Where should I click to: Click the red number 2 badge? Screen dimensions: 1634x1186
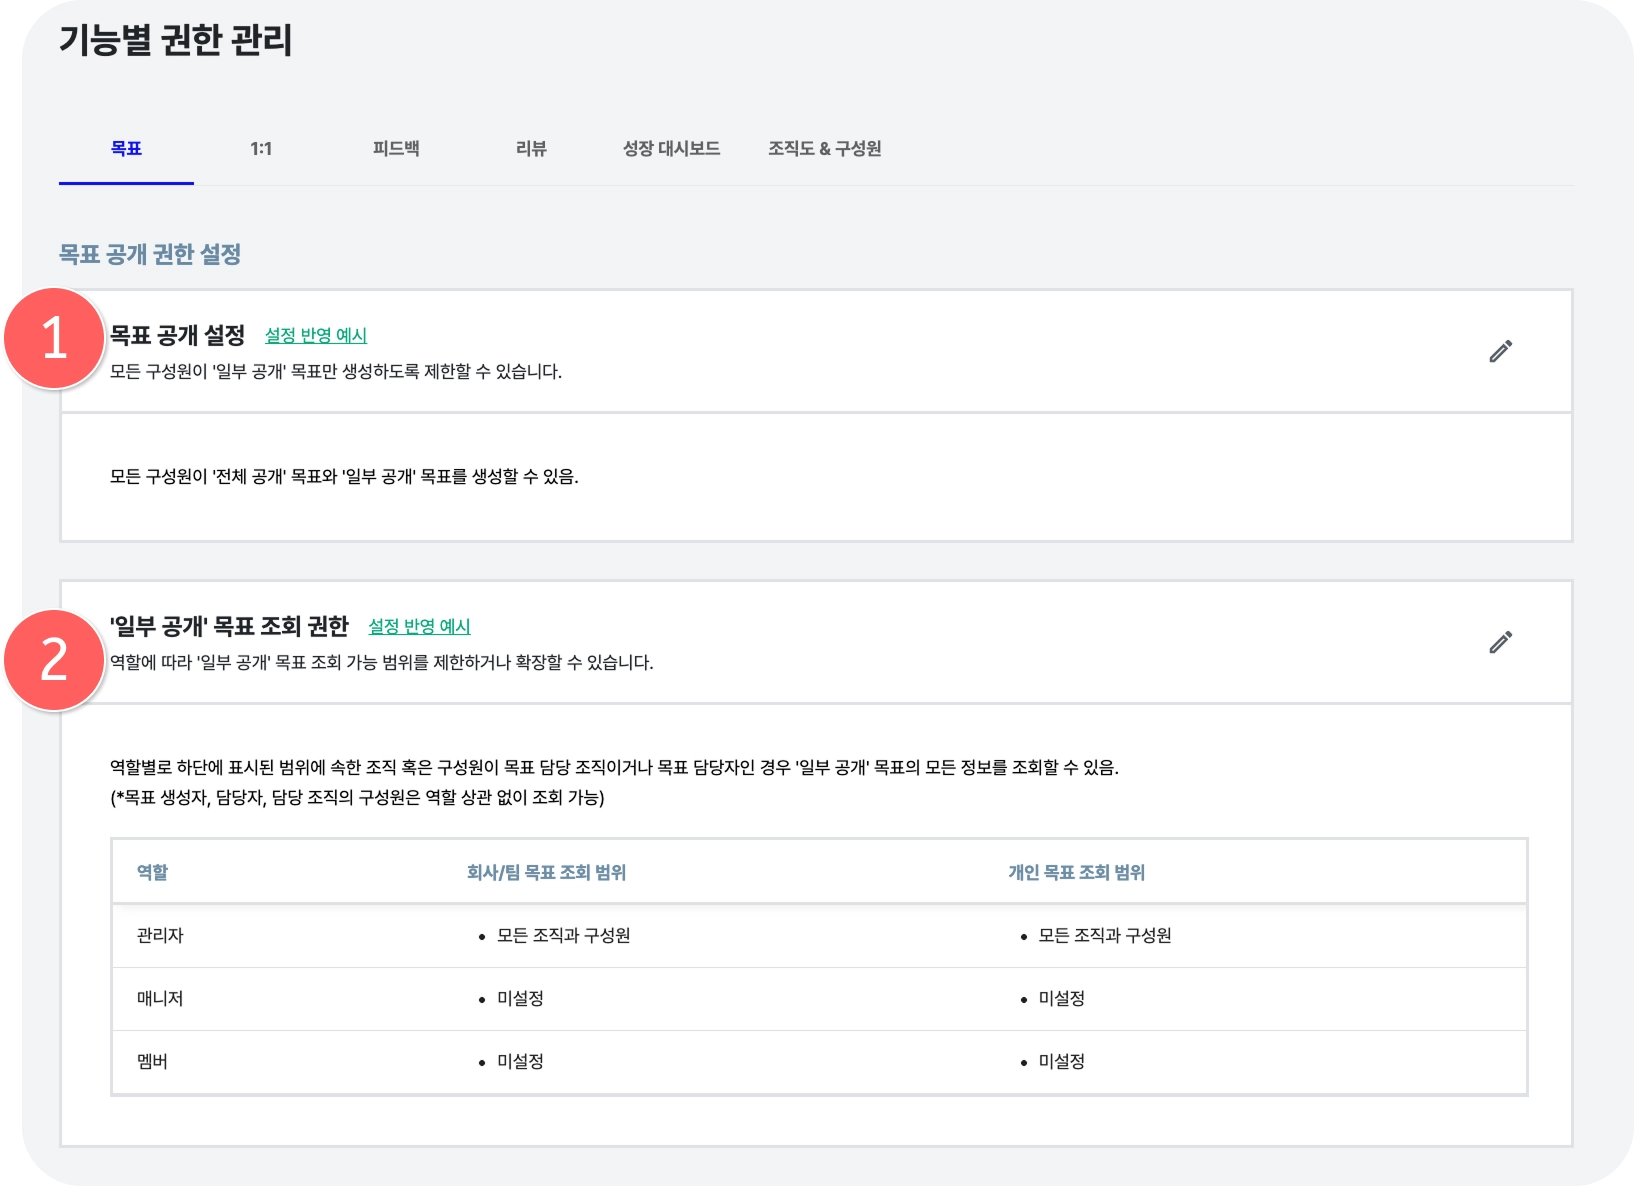pos(54,660)
